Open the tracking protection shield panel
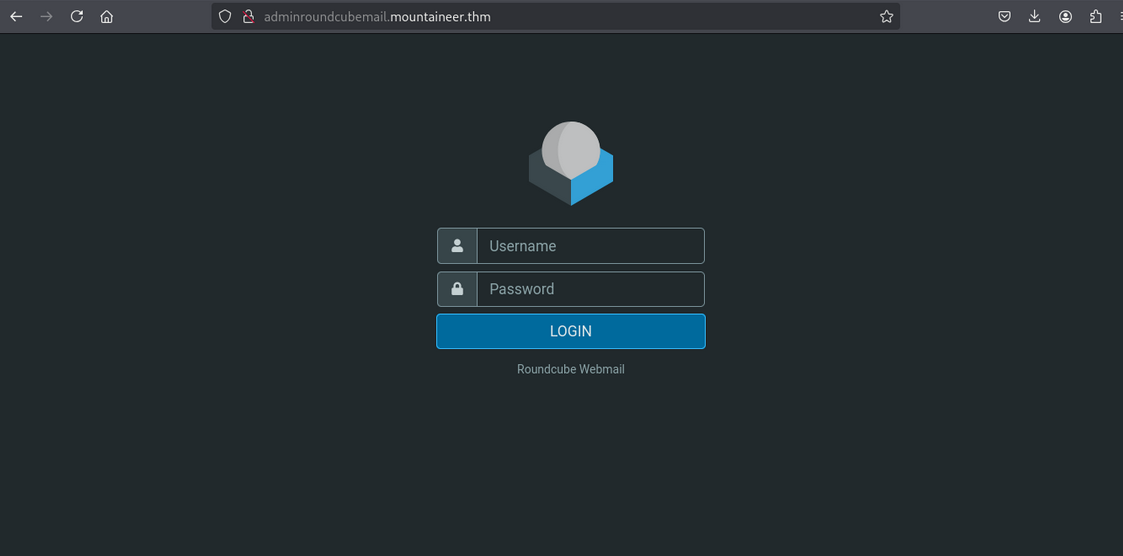Screen dimensions: 1123x556 [x=225, y=16]
